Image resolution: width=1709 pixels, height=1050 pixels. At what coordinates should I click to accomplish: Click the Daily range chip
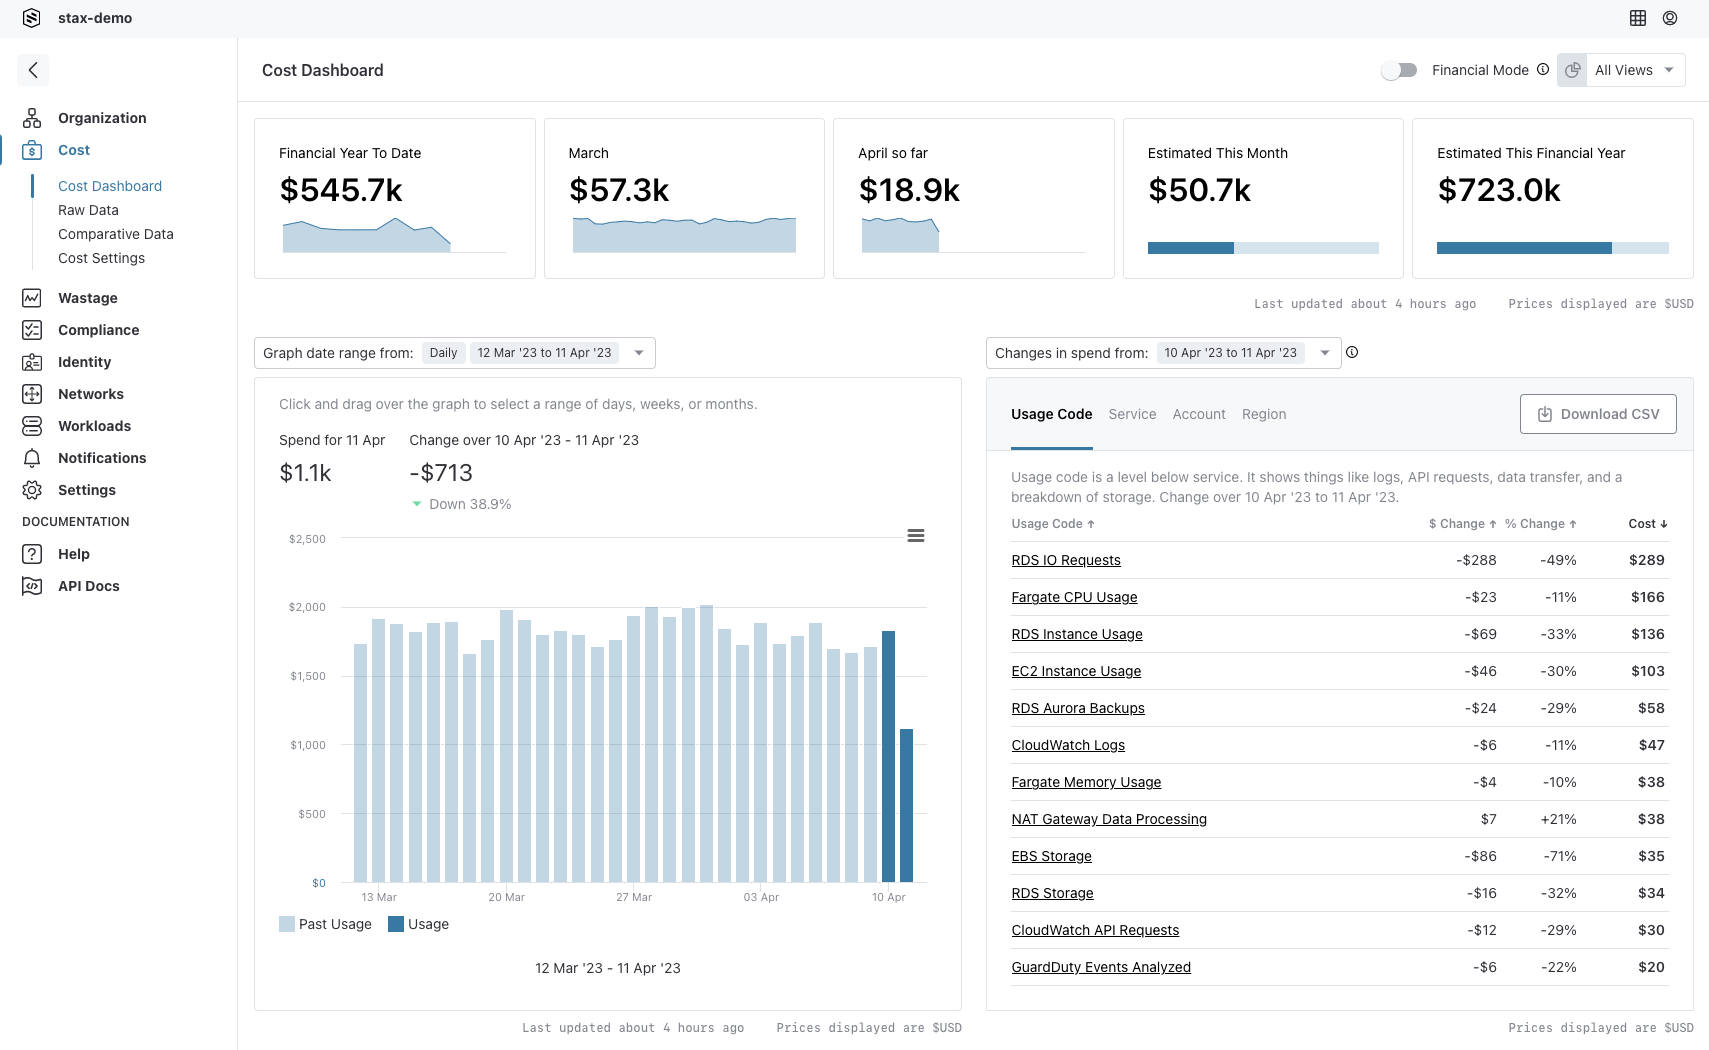443,353
